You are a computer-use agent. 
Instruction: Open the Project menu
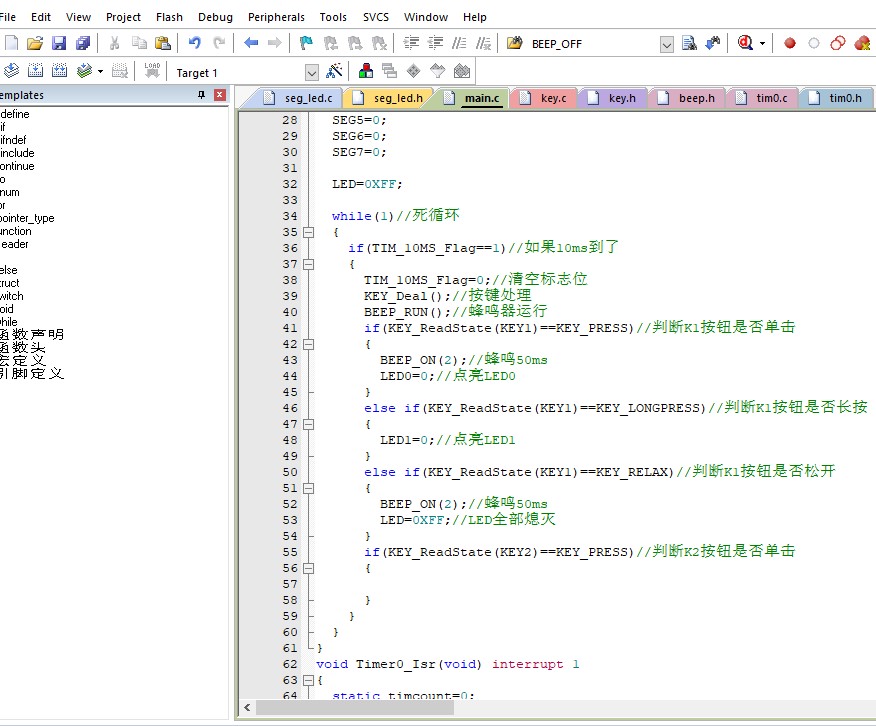123,17
